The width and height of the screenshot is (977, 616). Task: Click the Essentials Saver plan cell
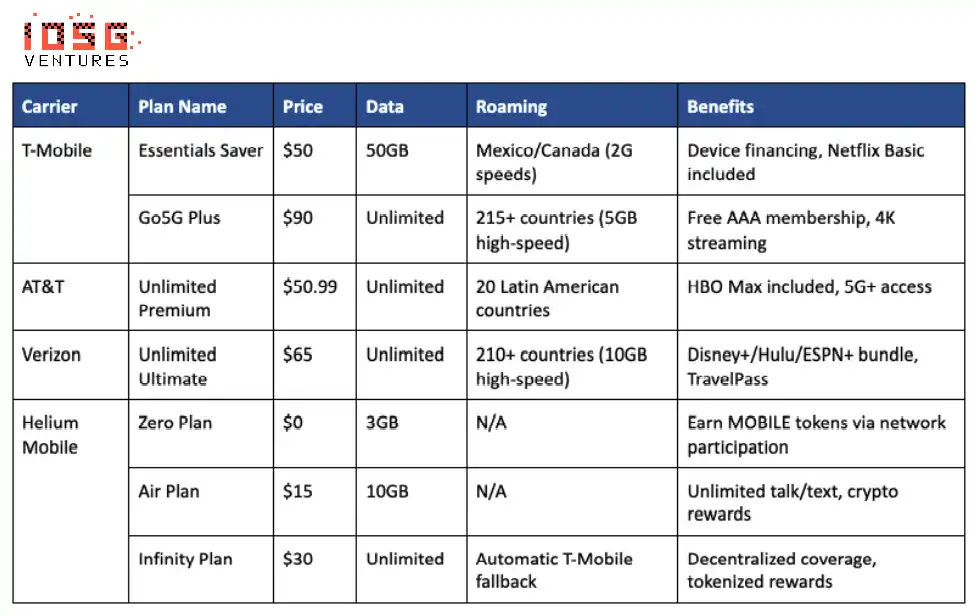(x=201, y=151)
